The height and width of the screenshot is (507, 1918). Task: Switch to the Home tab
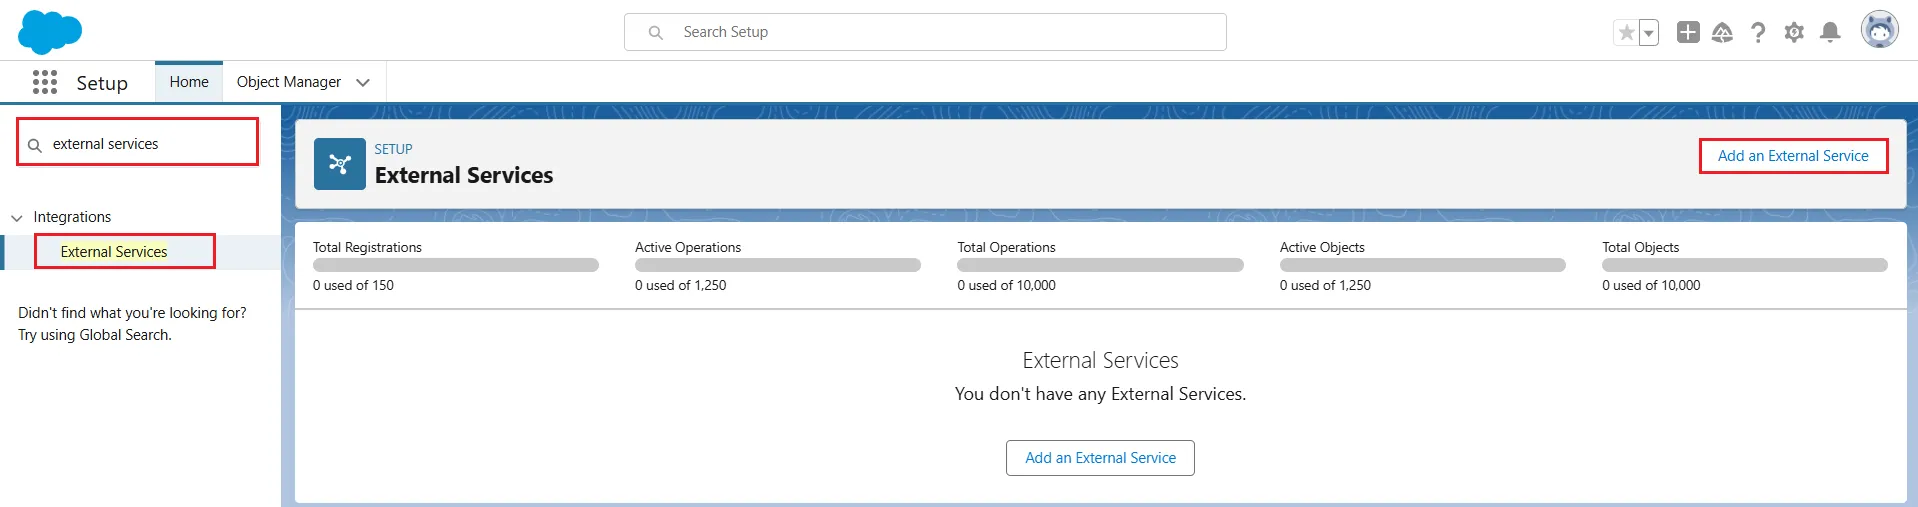coord(189,82)
